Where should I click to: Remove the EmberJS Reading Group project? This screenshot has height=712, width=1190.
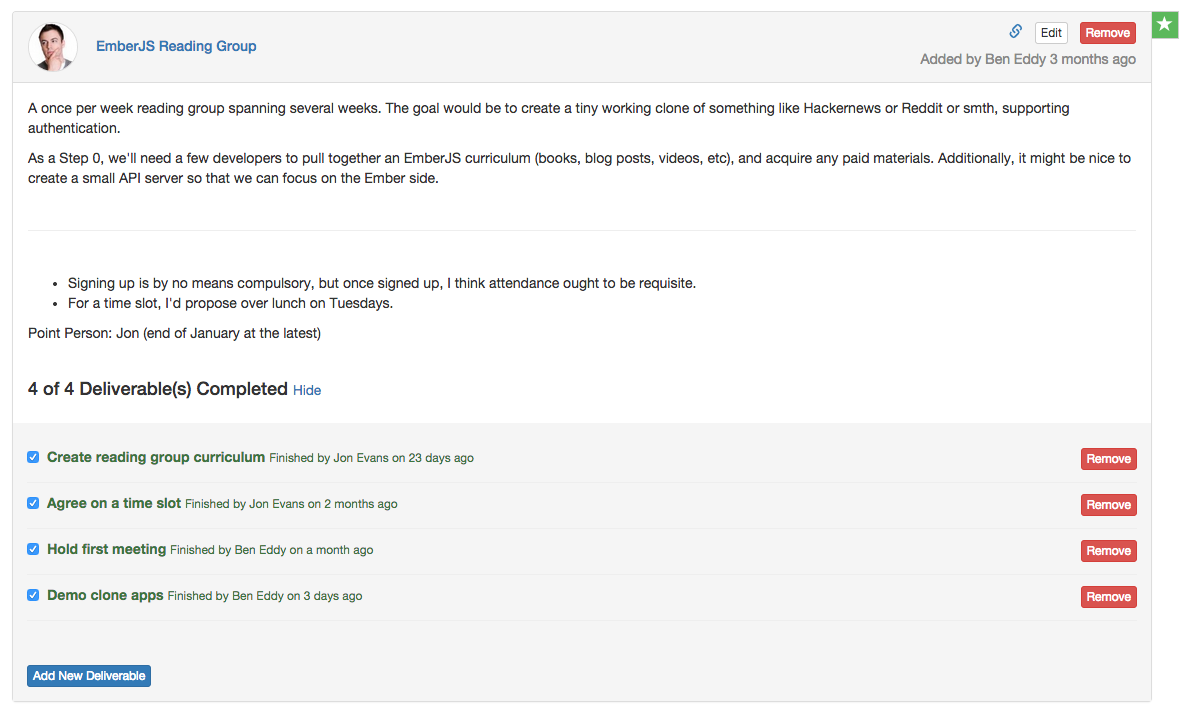[x=1107, y=33]
